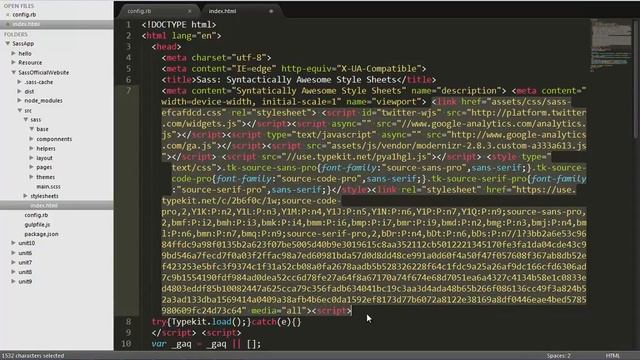Collapse the SassApp folder
640x360 pixels.
click(8, 43)
